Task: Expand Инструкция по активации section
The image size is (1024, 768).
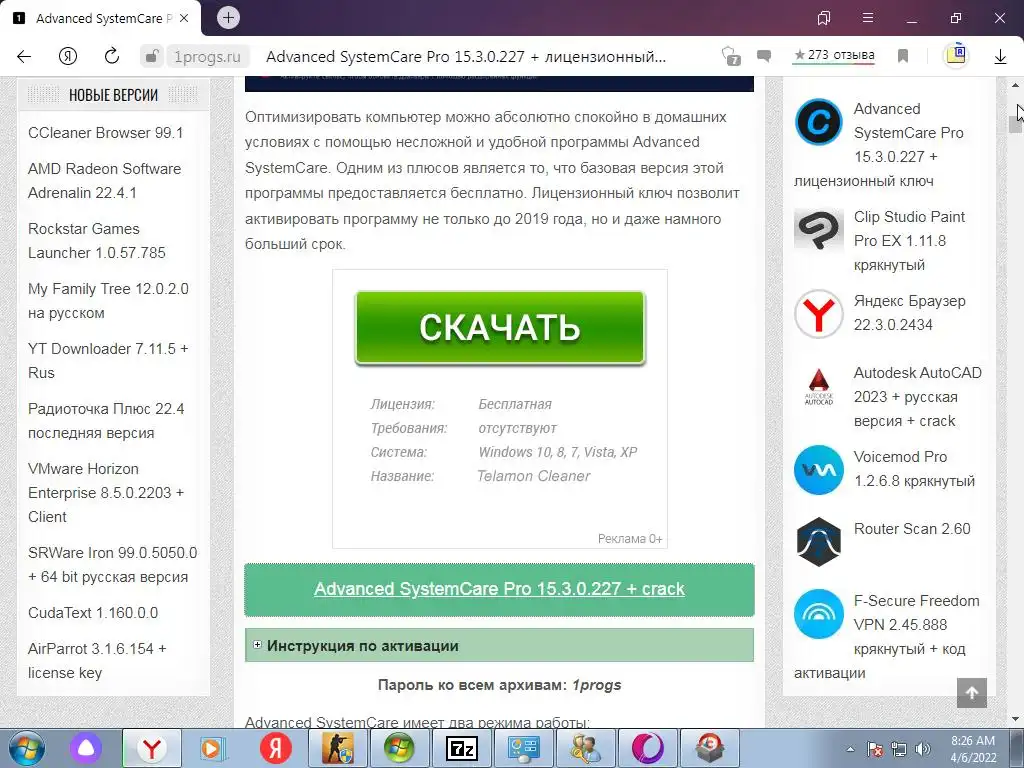Action: (500, 645)
